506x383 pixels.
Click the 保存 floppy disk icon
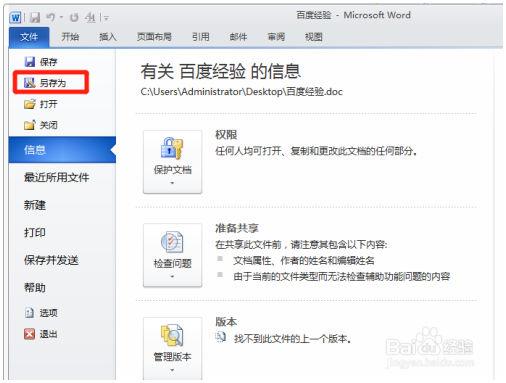coord(30,62)
